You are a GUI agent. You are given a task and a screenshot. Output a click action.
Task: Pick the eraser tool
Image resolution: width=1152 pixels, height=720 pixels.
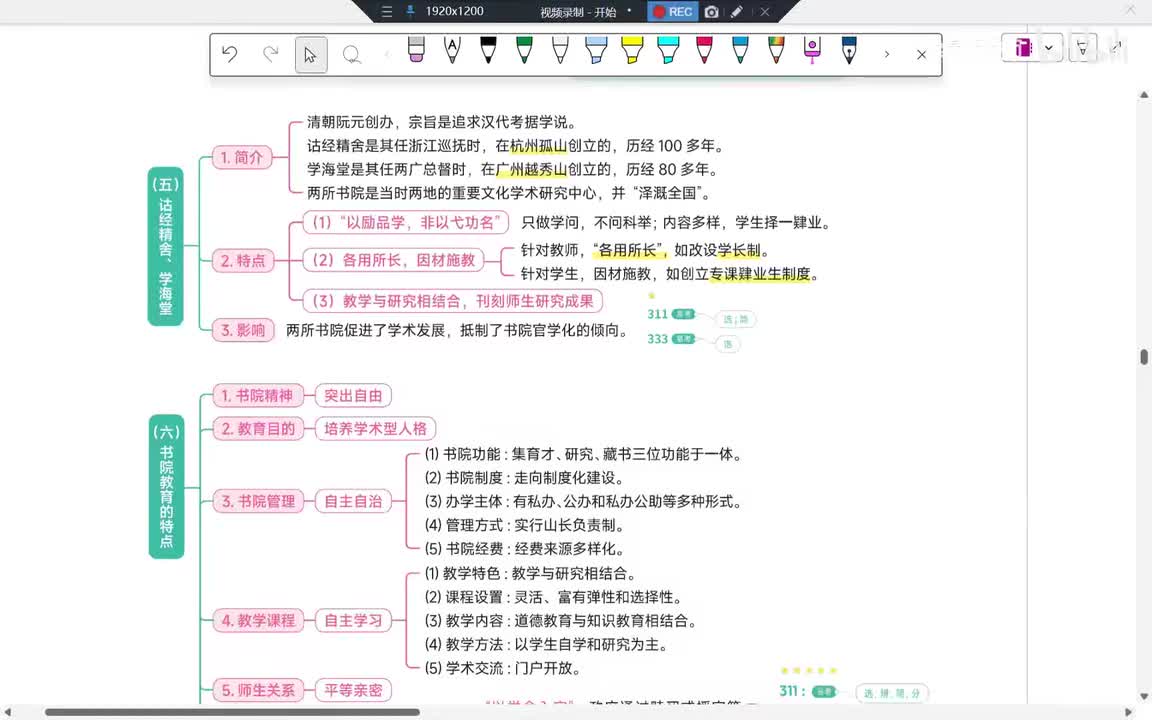(416, 50)
